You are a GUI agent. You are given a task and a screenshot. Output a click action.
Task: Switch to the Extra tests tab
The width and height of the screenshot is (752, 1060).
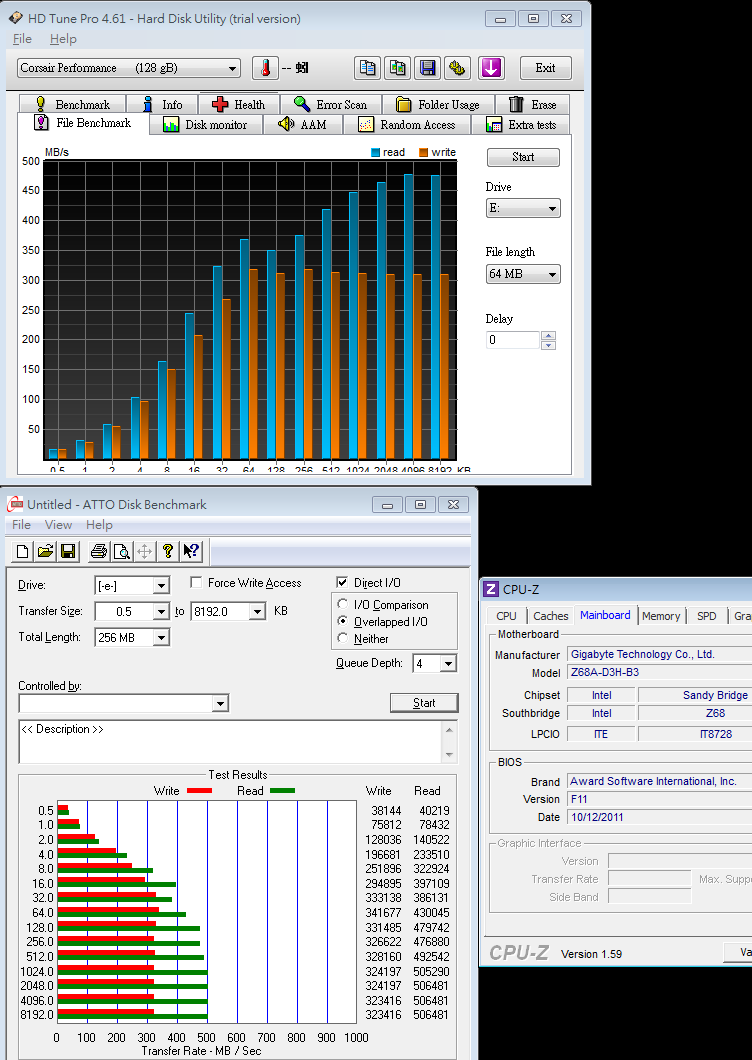click(521, 124)
